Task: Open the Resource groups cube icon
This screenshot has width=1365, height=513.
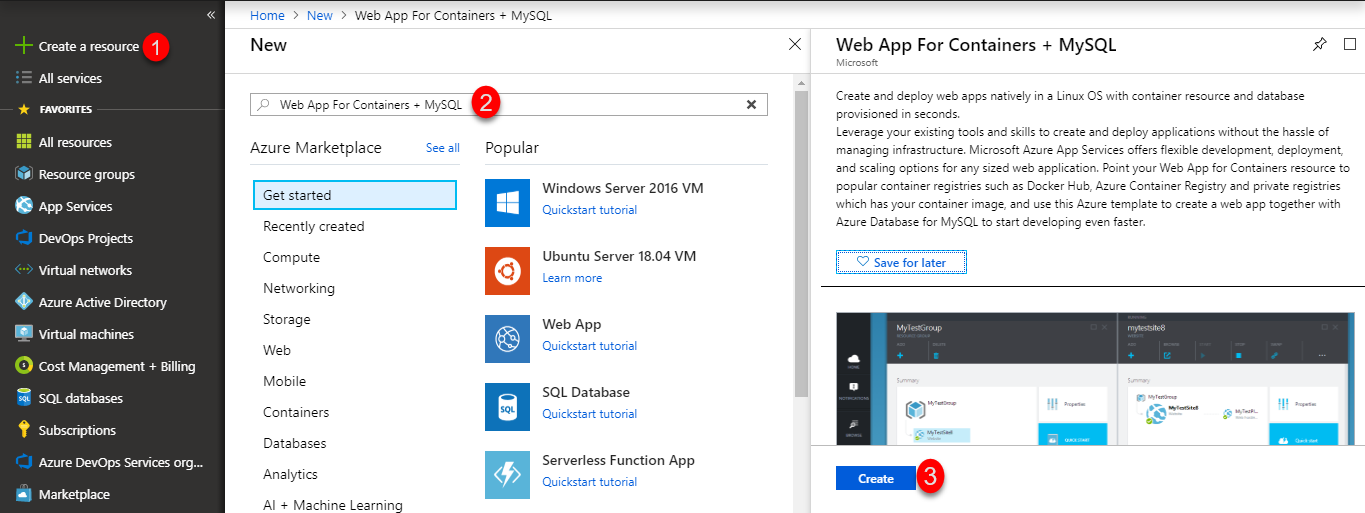Action: click(x=24, y=174)
